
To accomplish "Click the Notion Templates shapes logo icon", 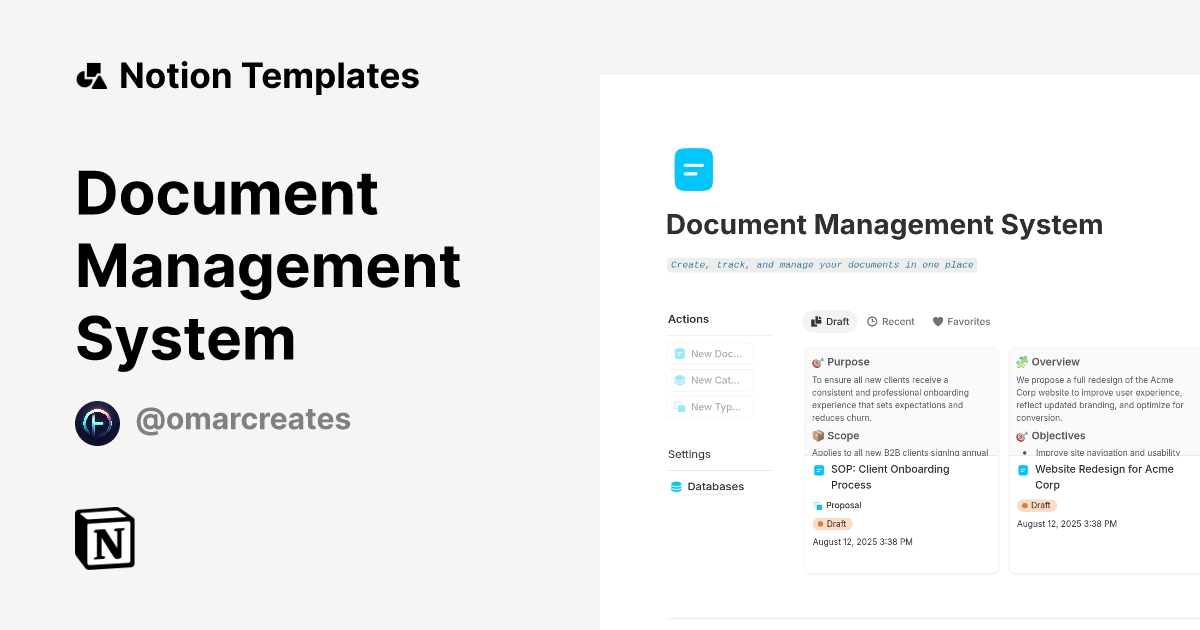I will click(92, 76).
